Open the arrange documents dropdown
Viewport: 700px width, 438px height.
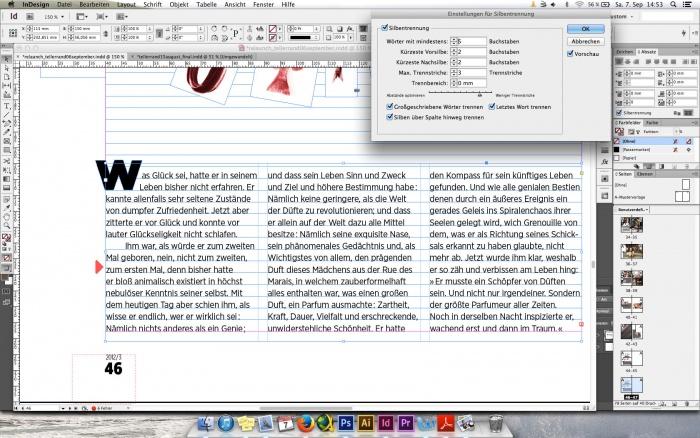121,17
